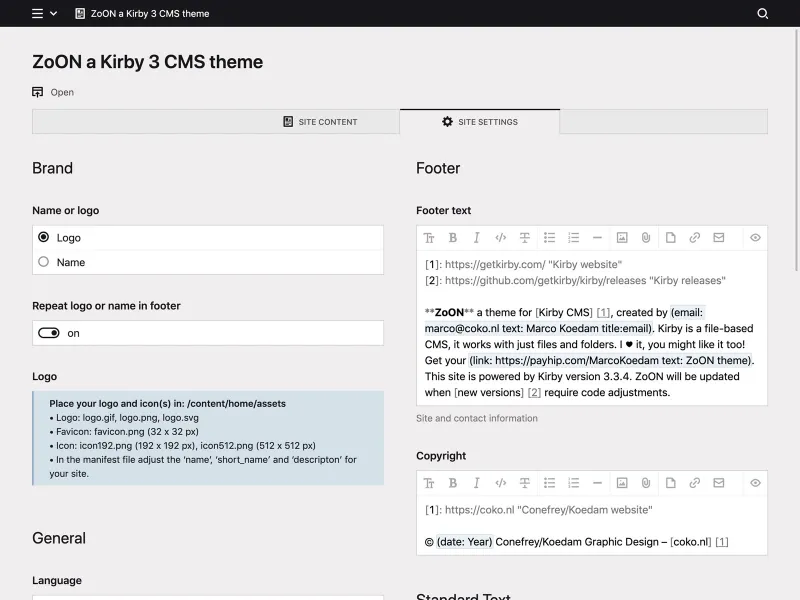Attach a file using the paperclip icon
The height and width of the screenshot is (600, 800).
point(645,237)
